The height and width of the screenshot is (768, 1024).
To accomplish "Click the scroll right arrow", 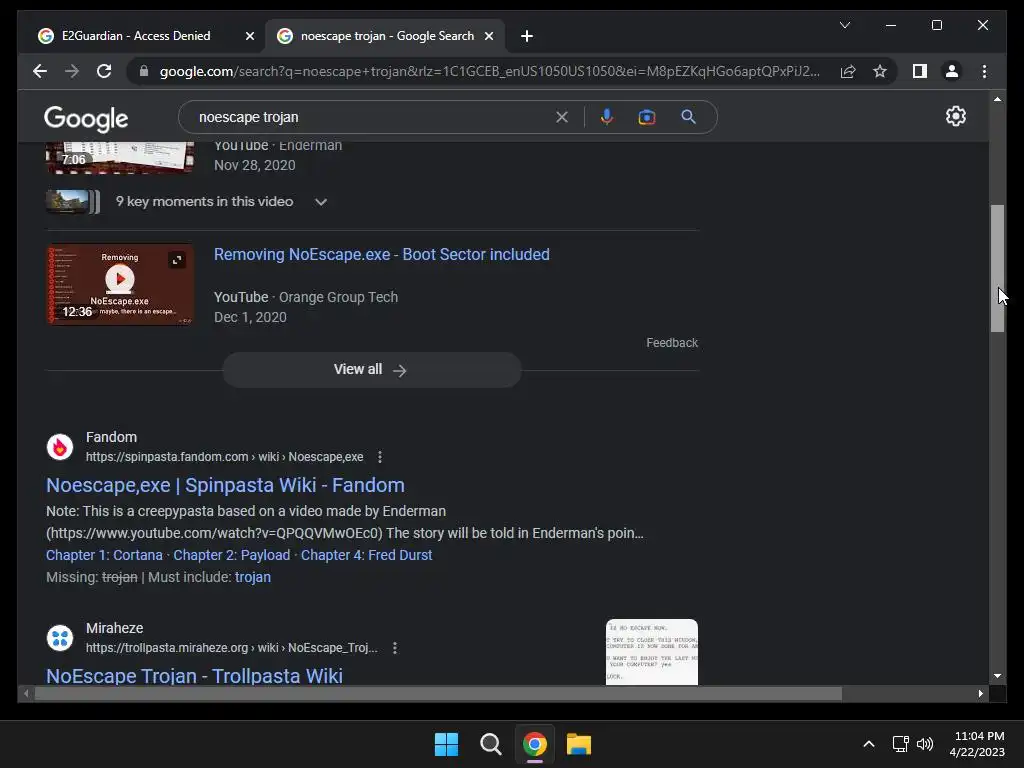I will tap(980, 694).
